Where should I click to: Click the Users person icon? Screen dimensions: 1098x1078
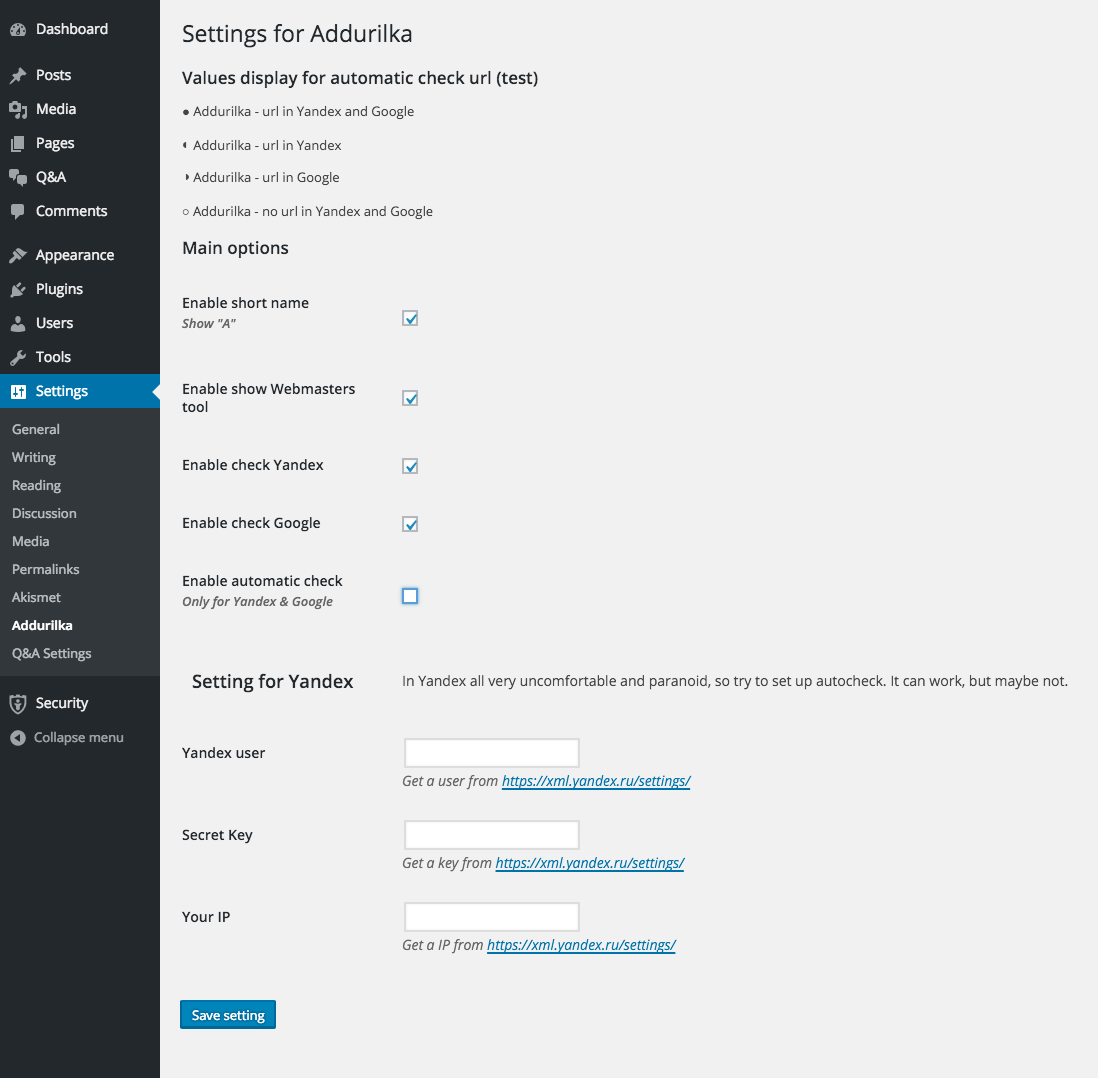(18, 324)
